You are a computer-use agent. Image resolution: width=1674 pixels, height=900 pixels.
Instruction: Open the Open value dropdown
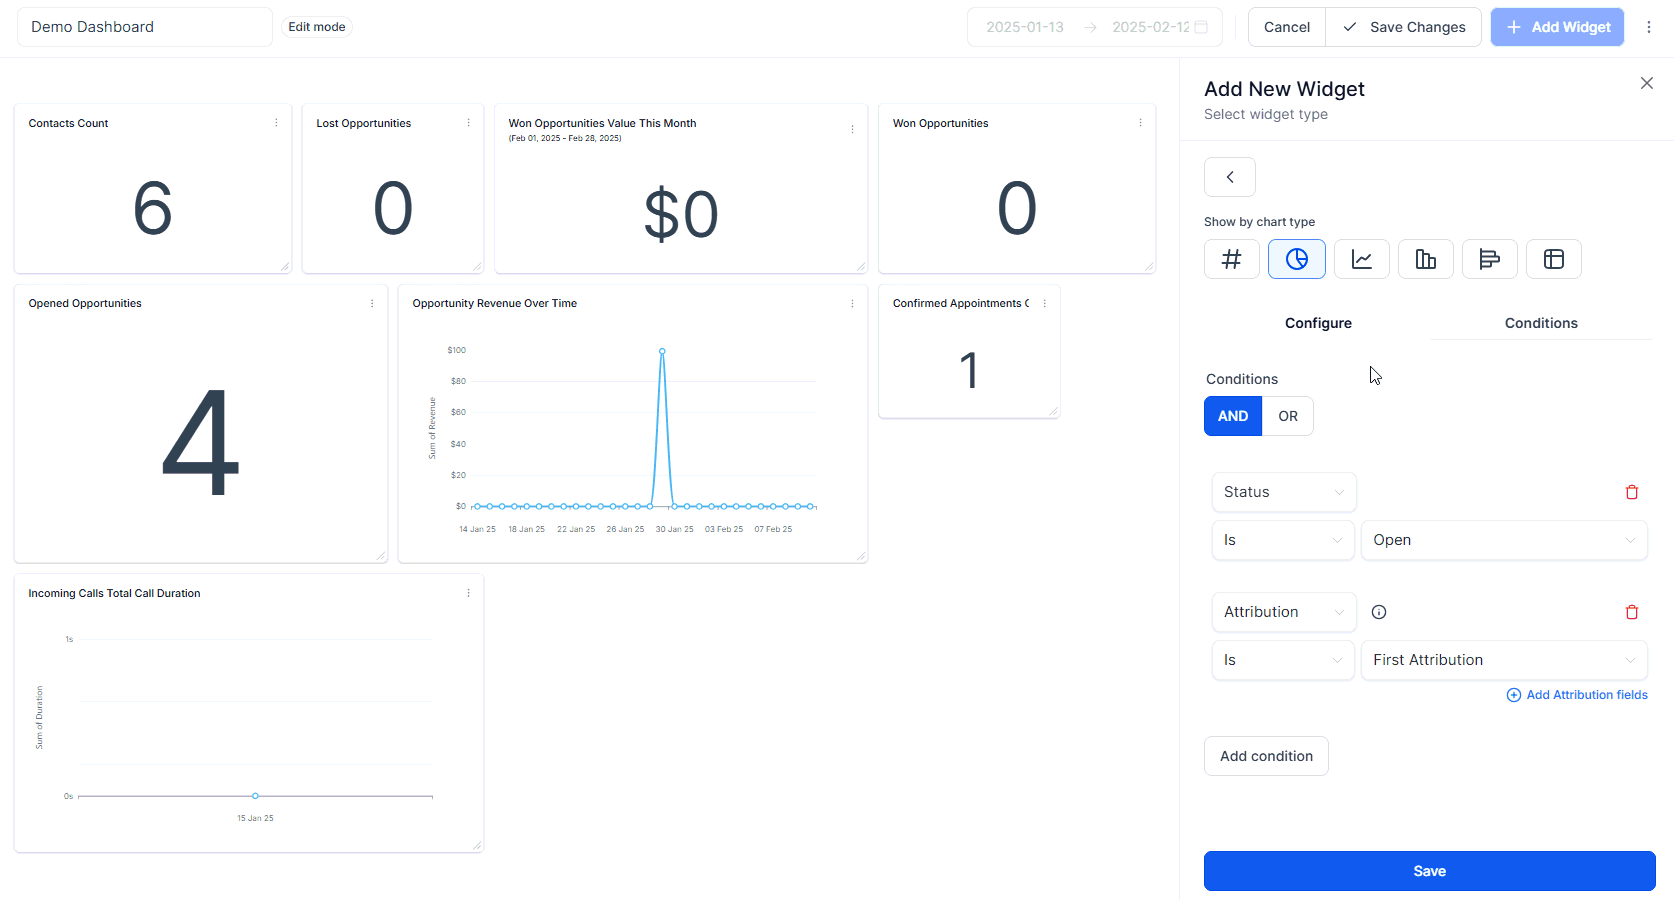1504,540
